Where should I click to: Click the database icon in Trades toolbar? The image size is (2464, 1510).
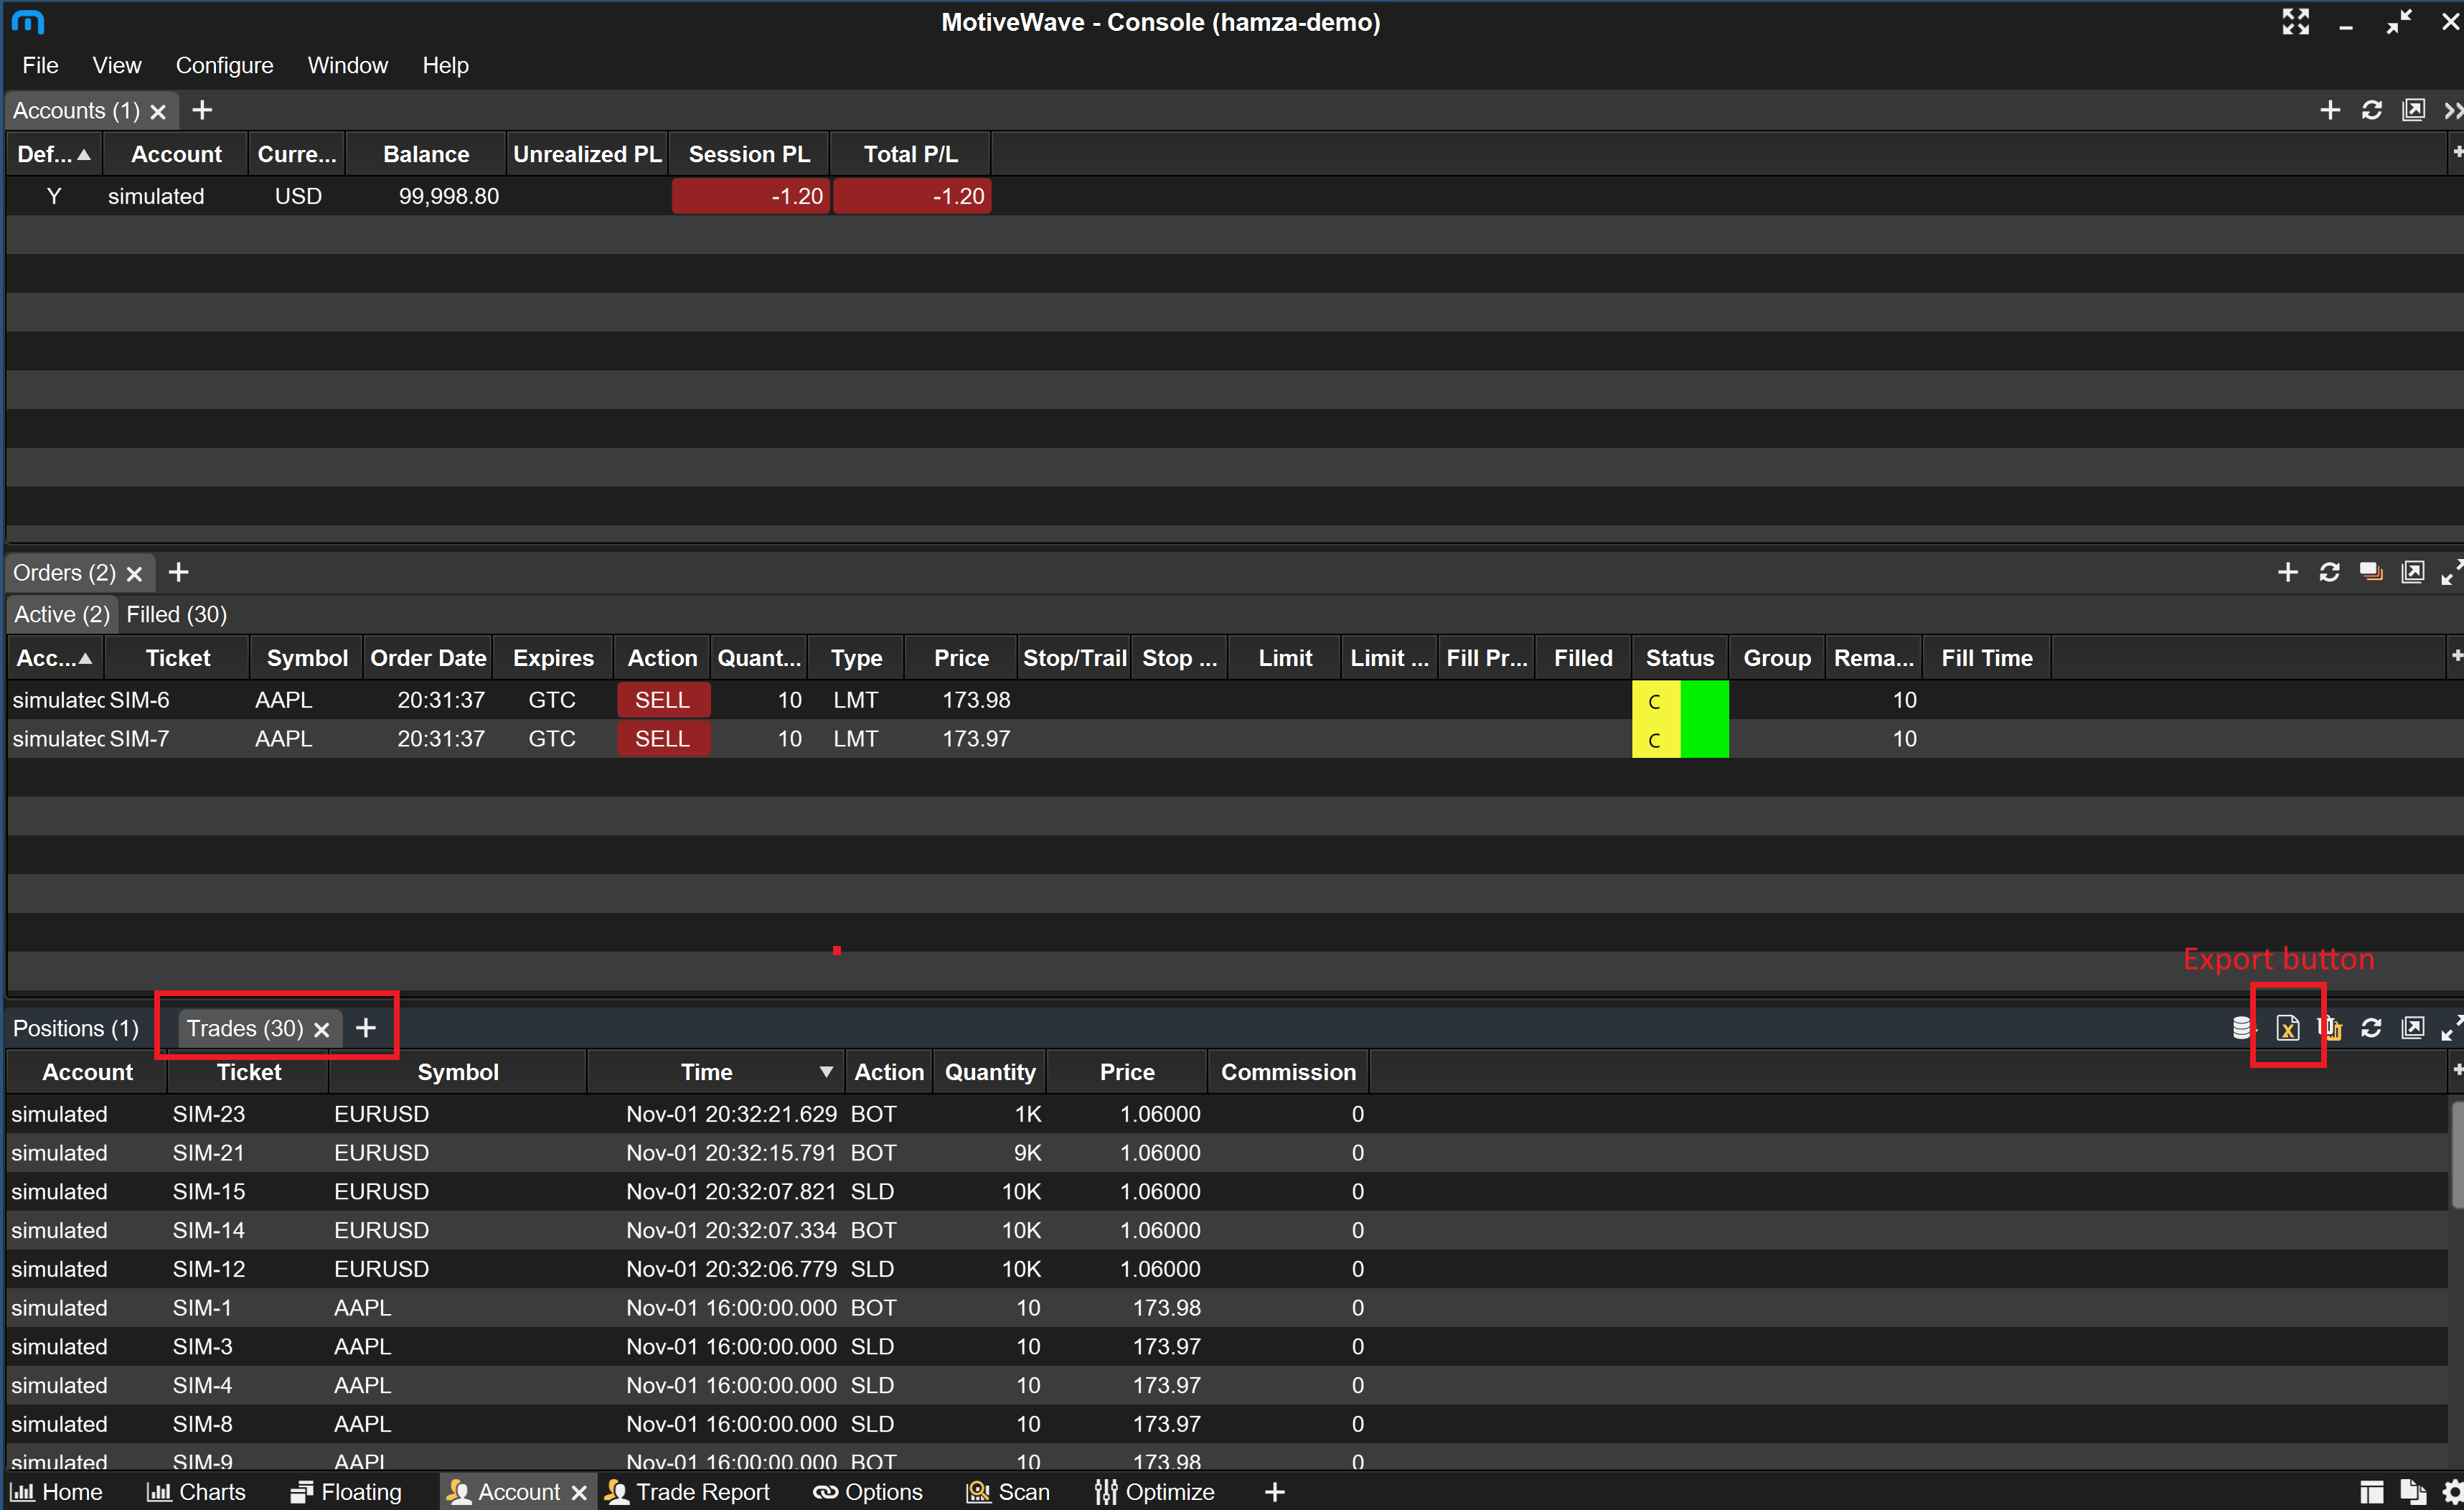[2241, 1027]
